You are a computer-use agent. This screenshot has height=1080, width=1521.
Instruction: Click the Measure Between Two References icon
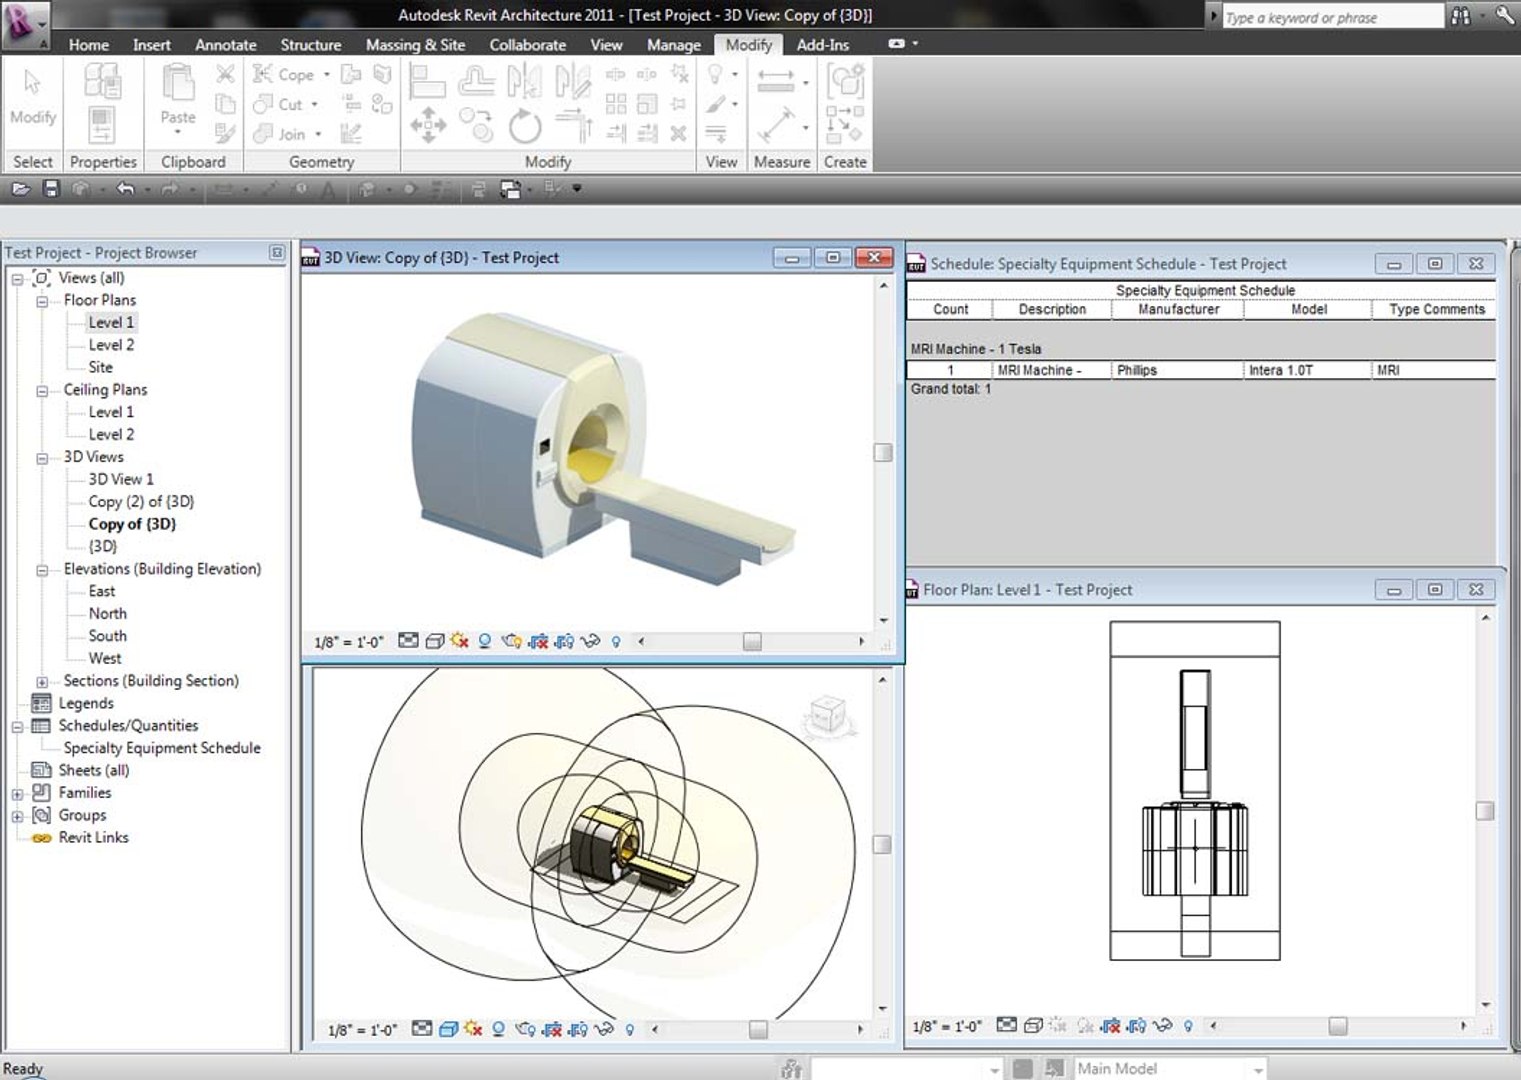pyautogui.click(x=776, y=81)
